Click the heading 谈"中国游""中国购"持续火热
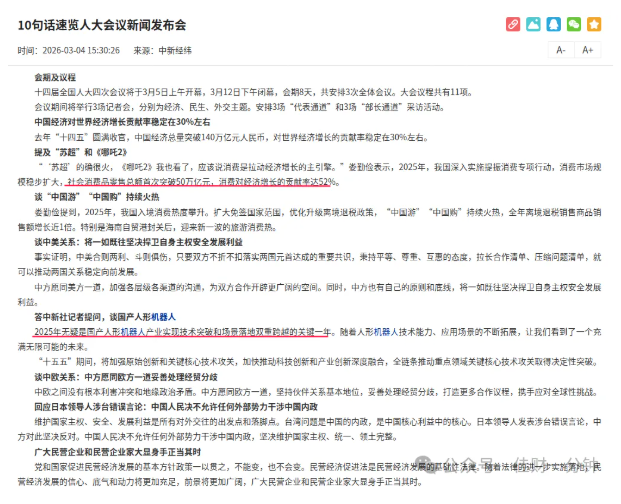 [x=97, y=197]
